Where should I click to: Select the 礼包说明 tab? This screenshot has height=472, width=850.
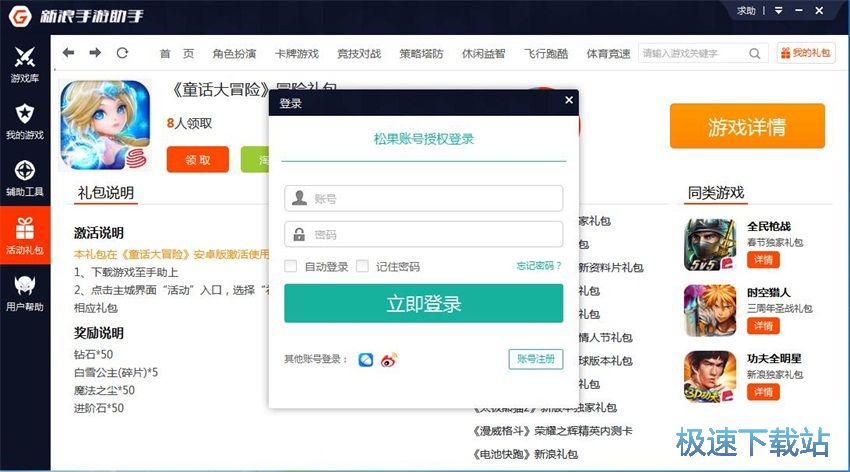pyautogui.click(x=106, y=193)
